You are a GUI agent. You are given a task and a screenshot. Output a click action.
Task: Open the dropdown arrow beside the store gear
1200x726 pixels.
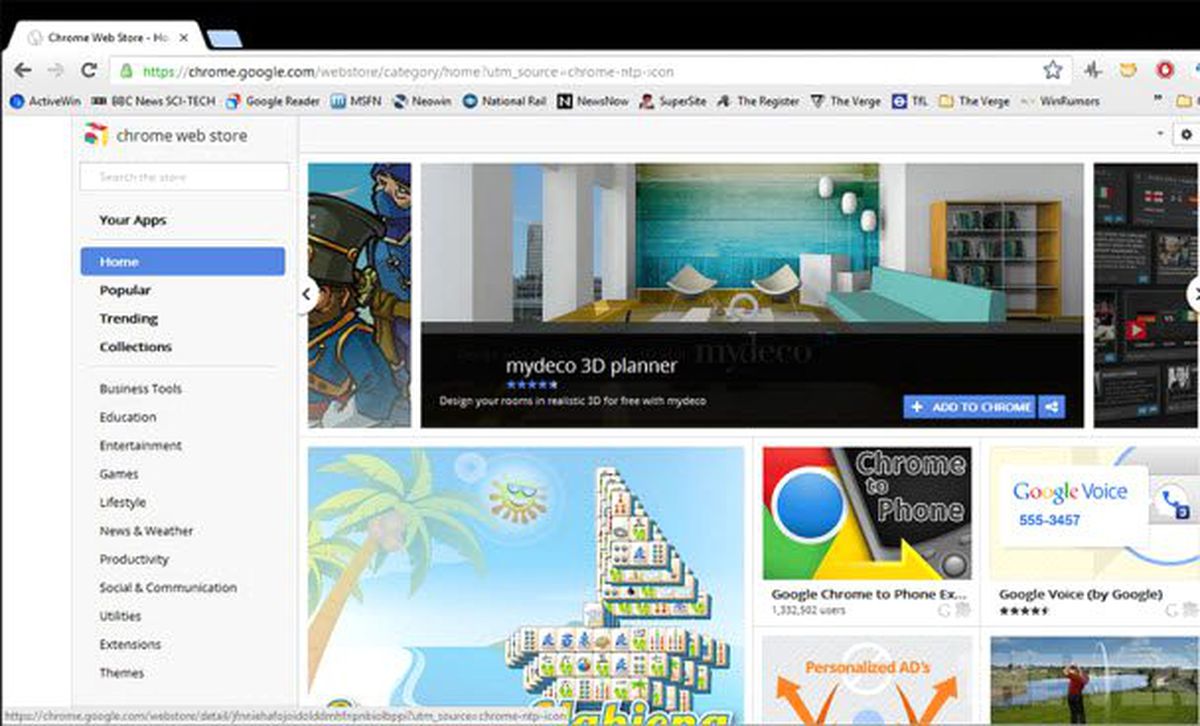[x=1161, y=134]
